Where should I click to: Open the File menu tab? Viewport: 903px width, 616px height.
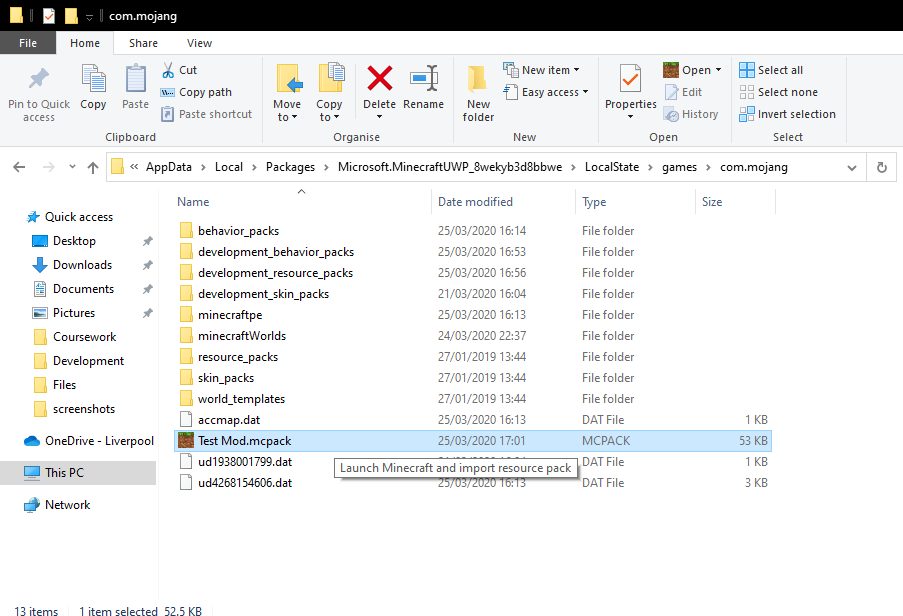click(x=28, y=43)
